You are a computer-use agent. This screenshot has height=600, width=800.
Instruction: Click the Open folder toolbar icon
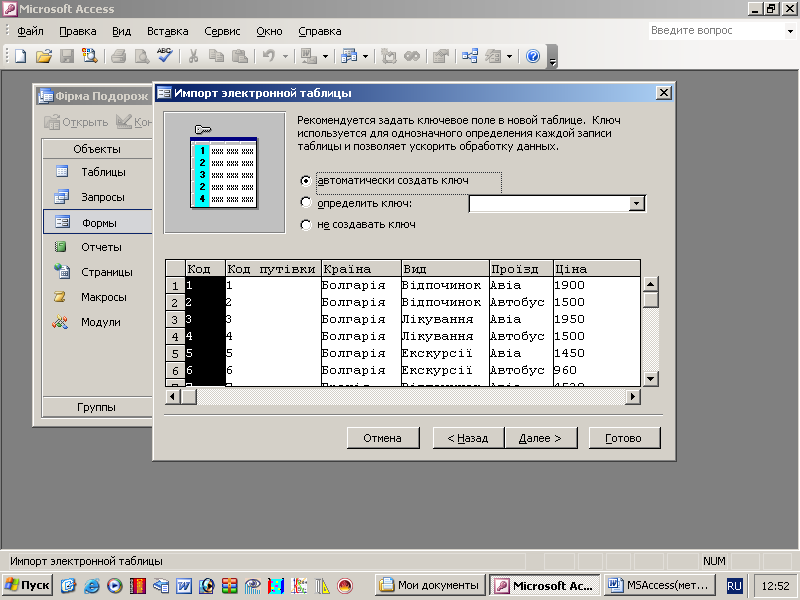pyautogui.click(x=44, y=56)
